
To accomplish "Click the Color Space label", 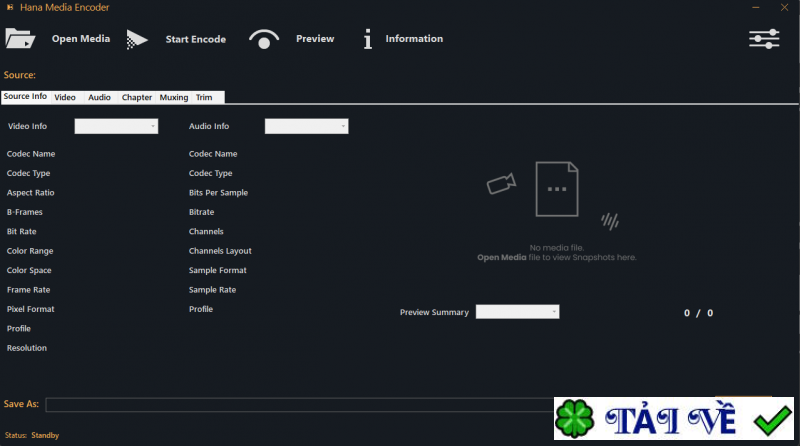I will 29,270.
